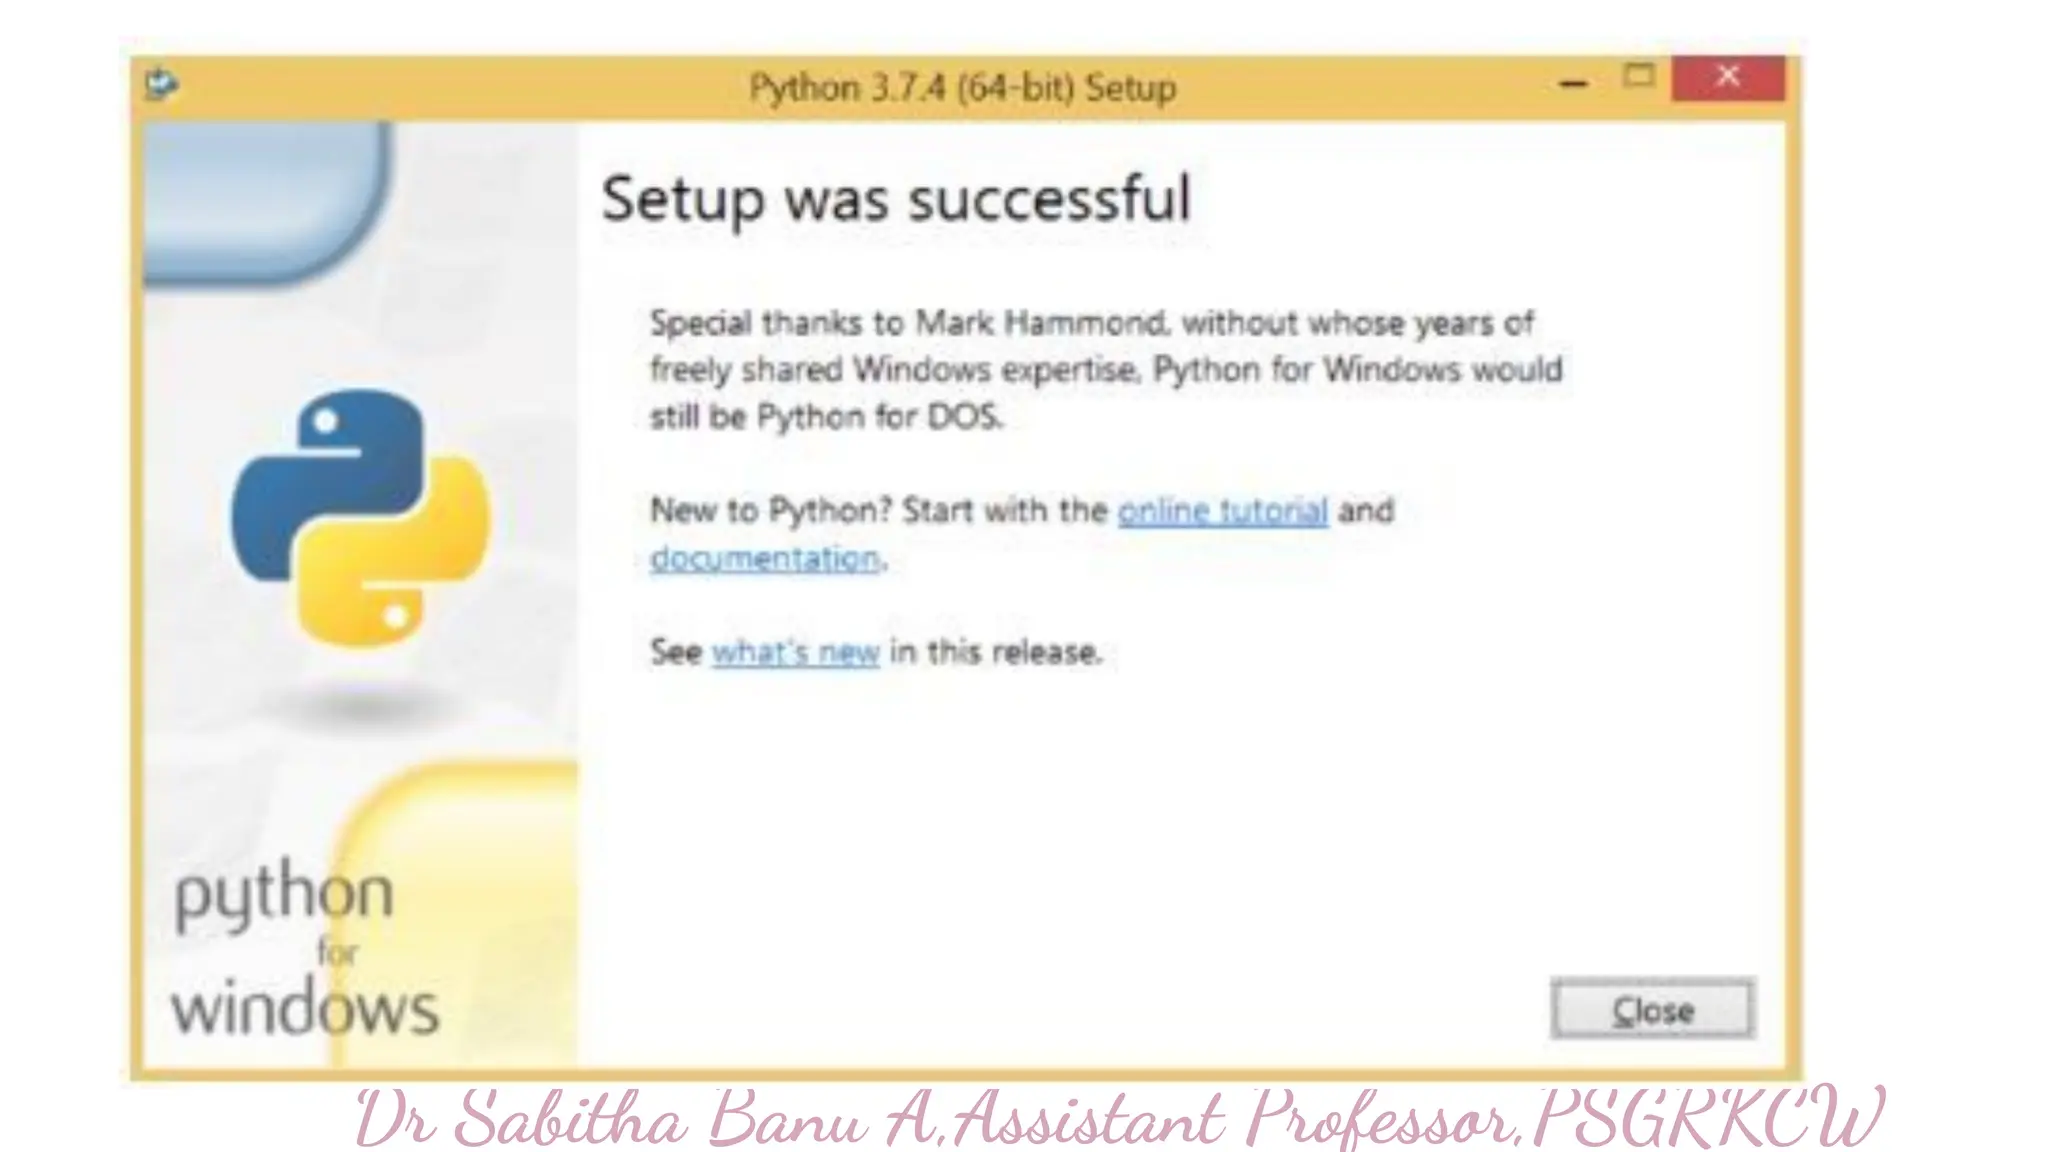Screen dimensions: 2048x1152
Task: Maximize the Python Setup window
Action: coord(1638,75)
